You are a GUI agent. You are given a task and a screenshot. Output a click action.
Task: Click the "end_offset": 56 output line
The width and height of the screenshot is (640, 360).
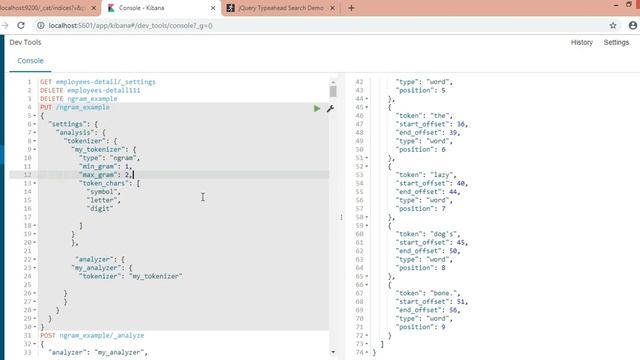[x=428, y=310]
